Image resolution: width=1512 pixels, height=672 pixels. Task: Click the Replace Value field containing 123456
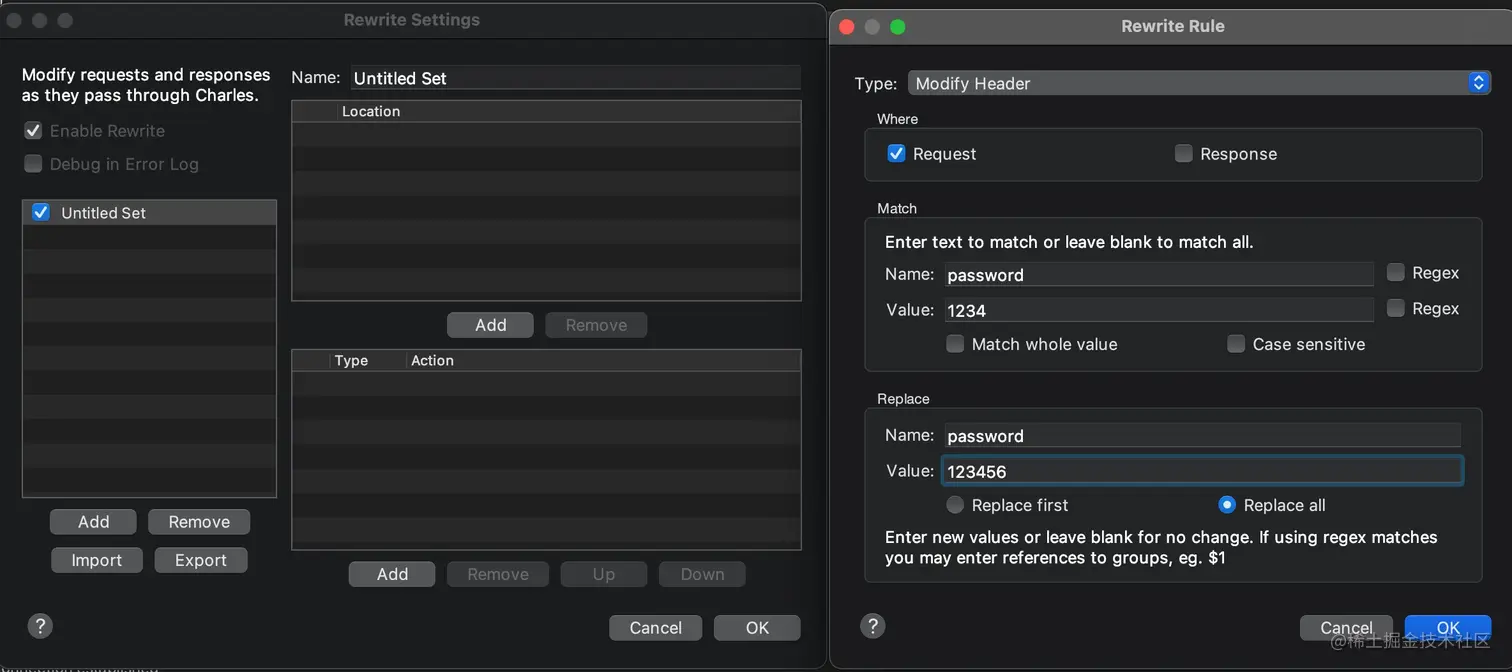1201,471
